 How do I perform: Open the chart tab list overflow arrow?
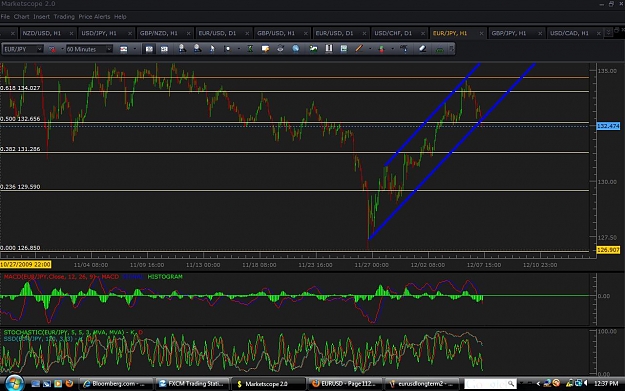[608, 32]
